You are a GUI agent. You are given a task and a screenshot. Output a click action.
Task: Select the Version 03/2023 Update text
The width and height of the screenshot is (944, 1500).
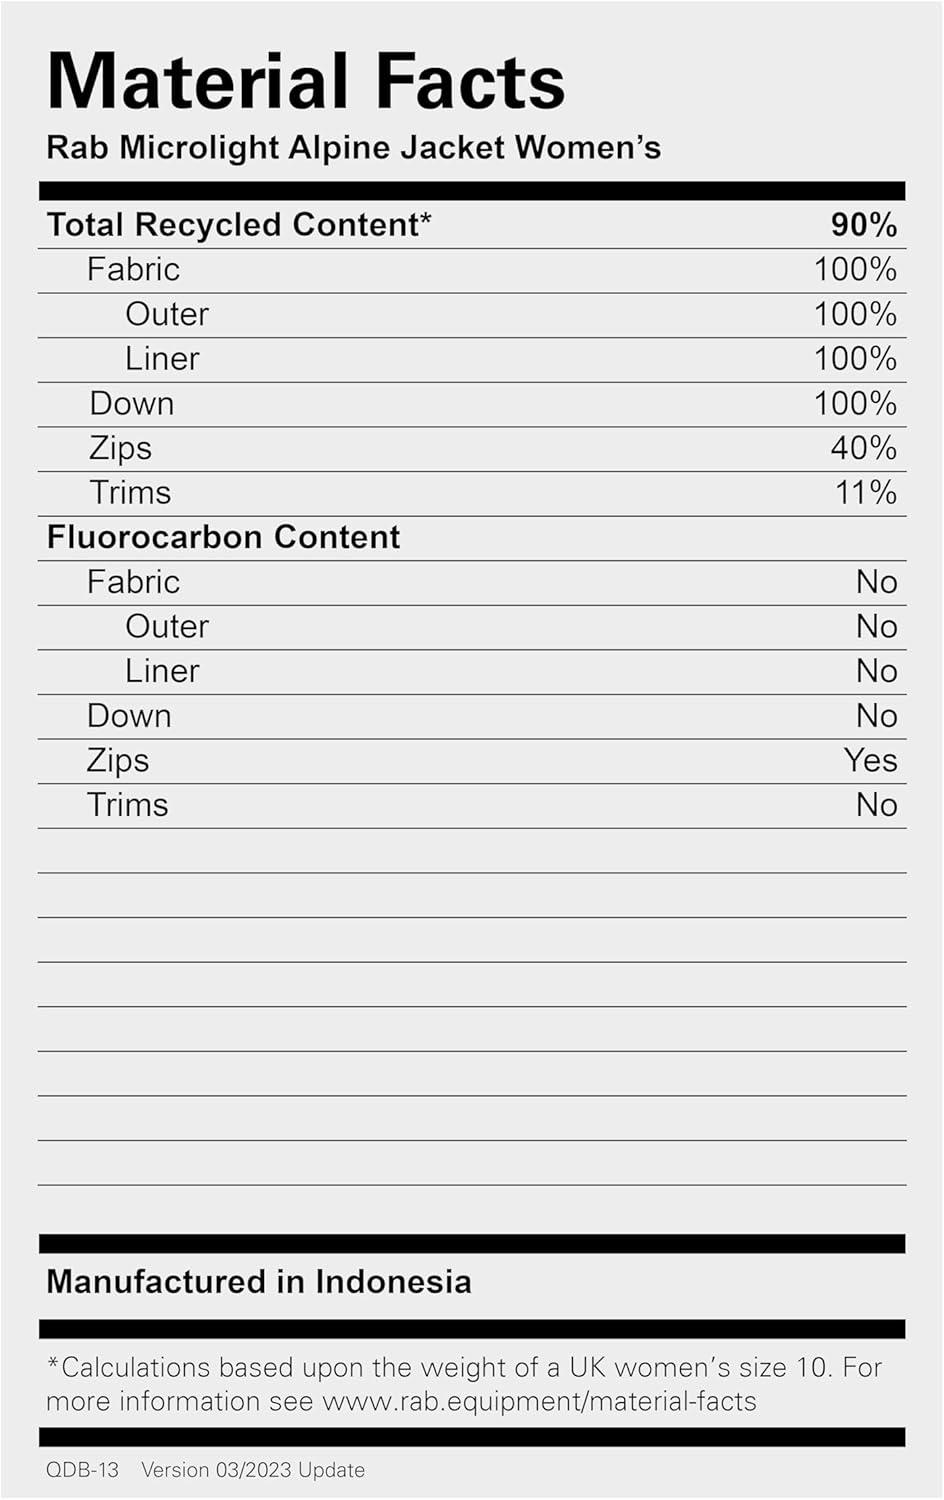253,1470
